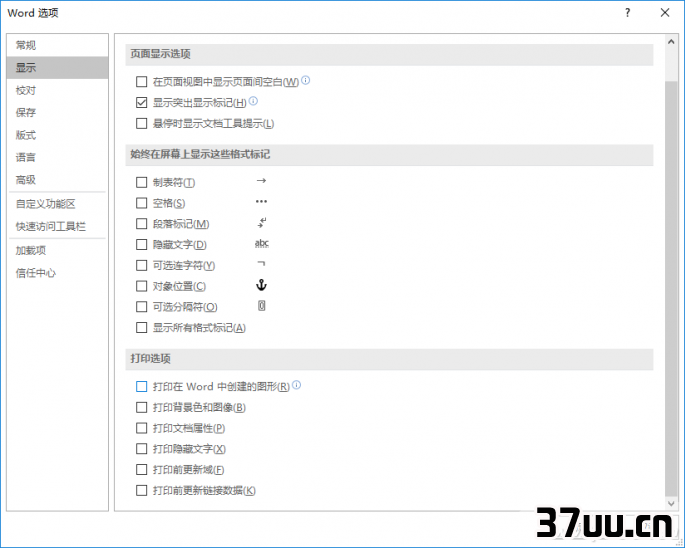The image size is (685, 548).
Task: Click the 始终在屏幕上显示这些格式标记 header
Action: click(x=389, y=155)
